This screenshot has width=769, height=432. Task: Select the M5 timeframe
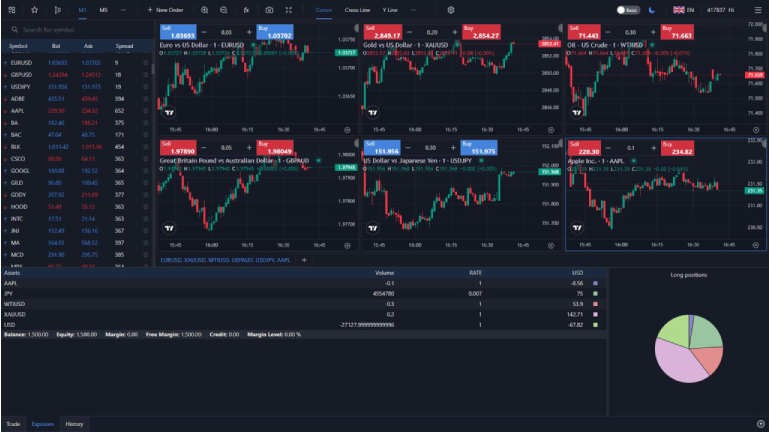(103, 10)
